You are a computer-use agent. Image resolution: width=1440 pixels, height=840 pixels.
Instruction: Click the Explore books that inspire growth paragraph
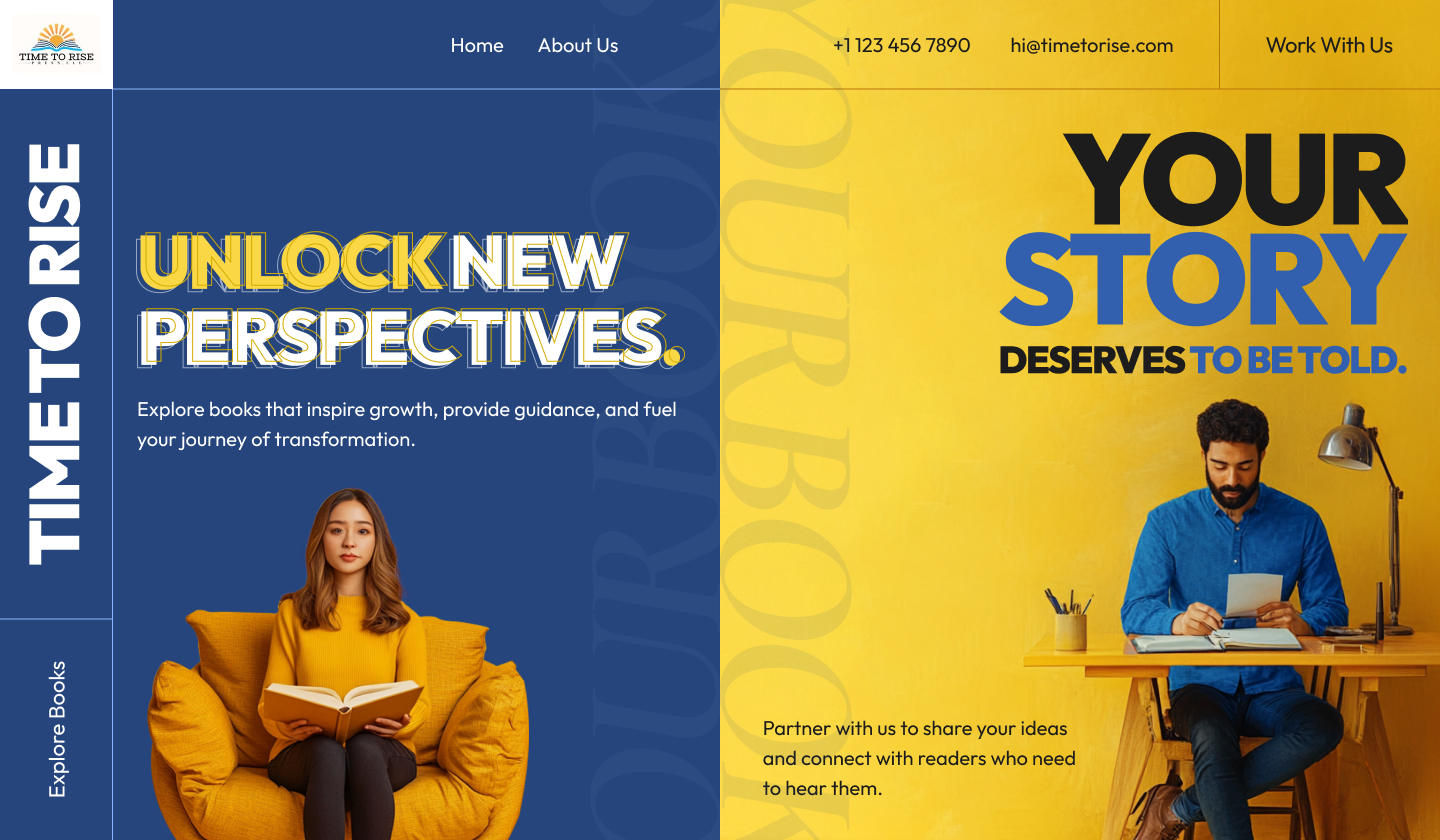(407, 424)
